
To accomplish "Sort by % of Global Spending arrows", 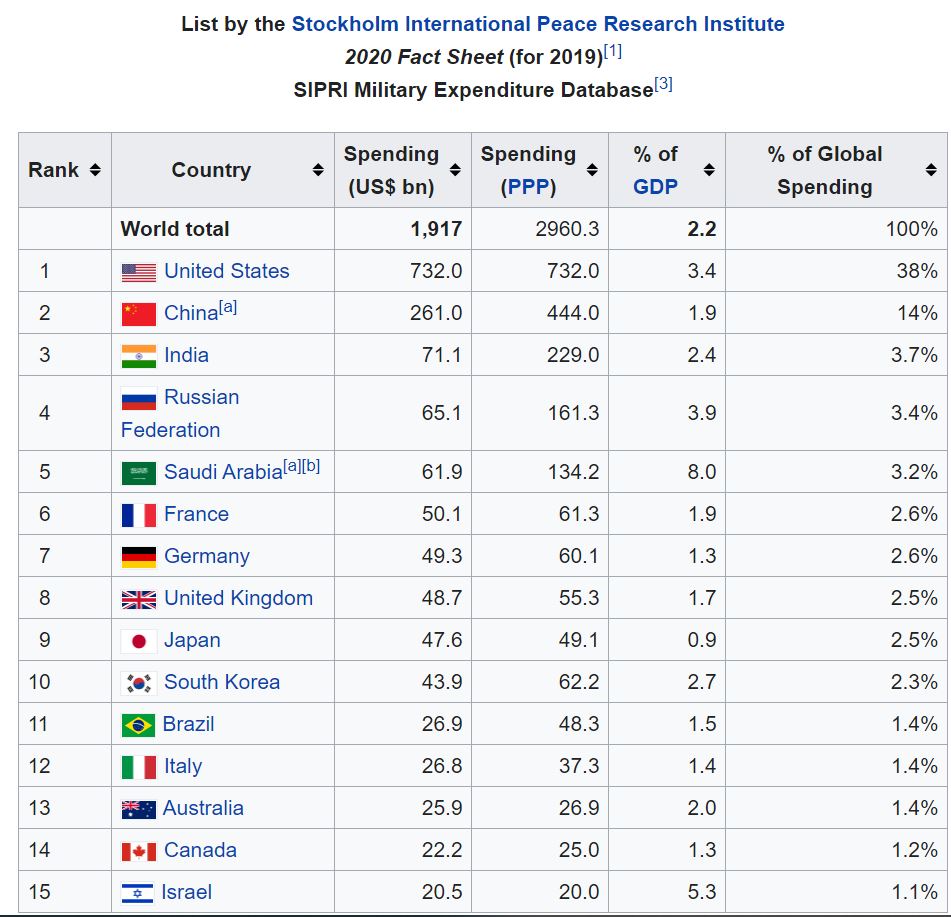I will [931, 170].
